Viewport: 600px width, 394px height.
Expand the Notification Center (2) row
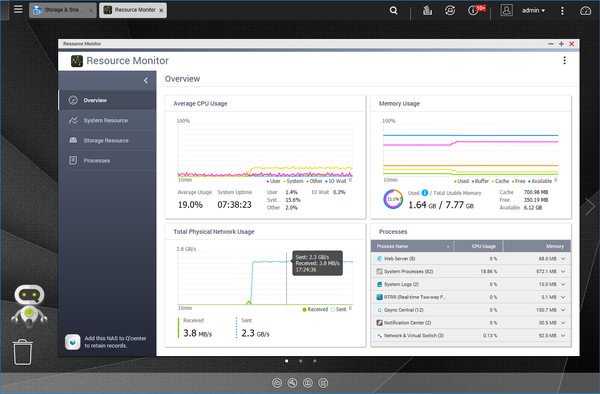[x=563, y=323]
